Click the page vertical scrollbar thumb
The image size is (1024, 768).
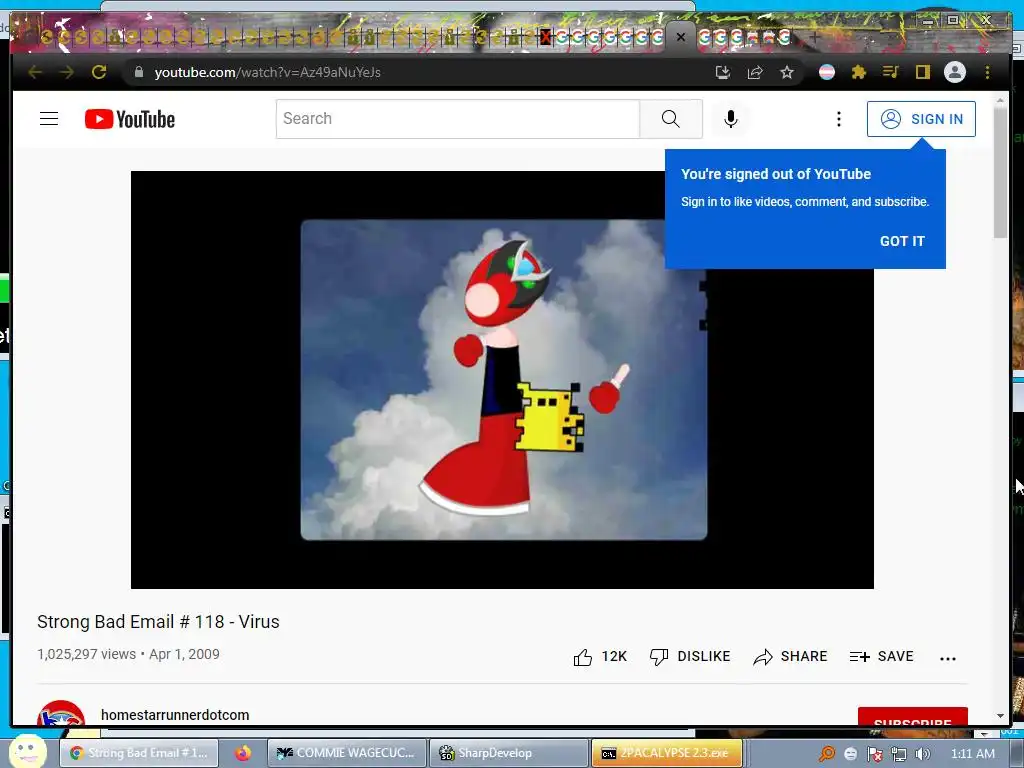coord(1000,172)
